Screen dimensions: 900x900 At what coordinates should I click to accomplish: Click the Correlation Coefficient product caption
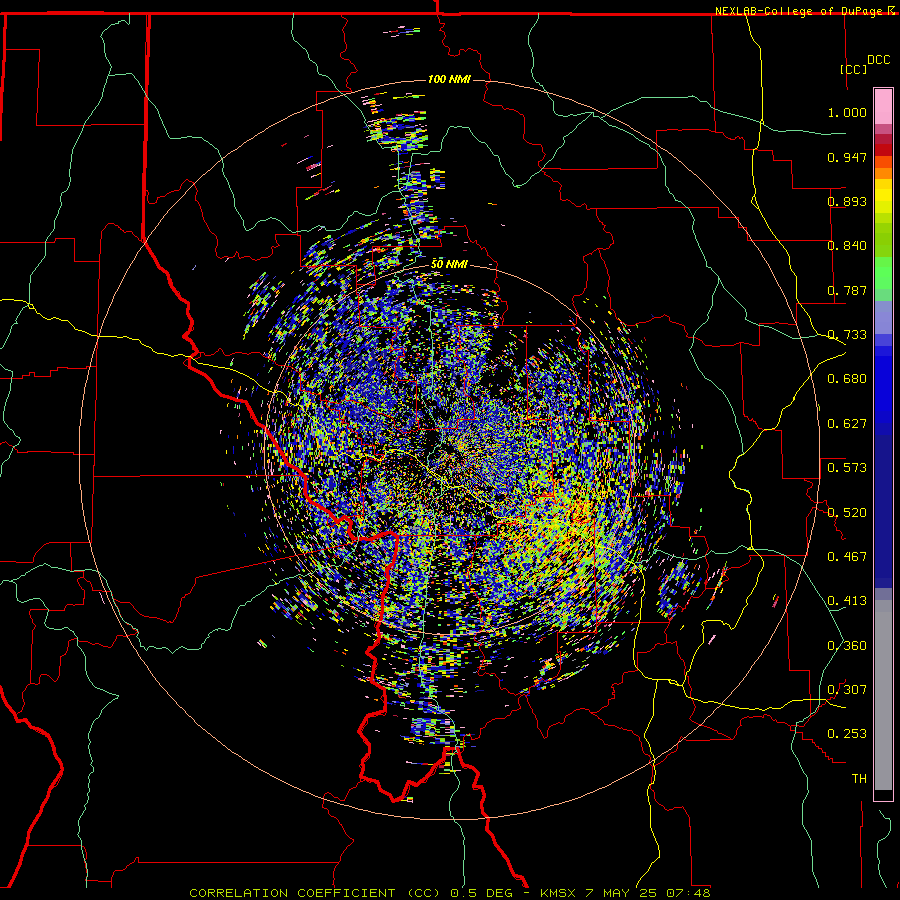(449, 893)
